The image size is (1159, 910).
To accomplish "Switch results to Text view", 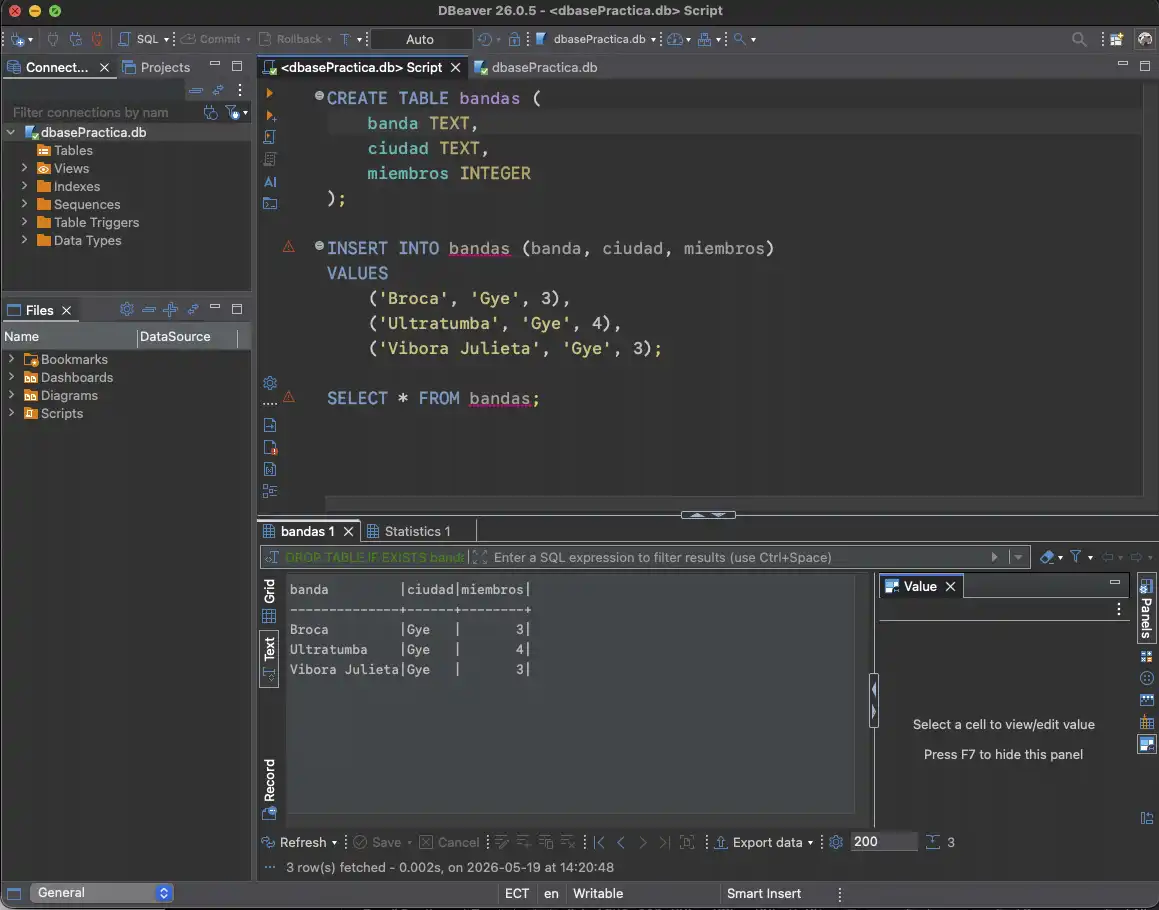I will pyautogui.click(x=269, y=658).
